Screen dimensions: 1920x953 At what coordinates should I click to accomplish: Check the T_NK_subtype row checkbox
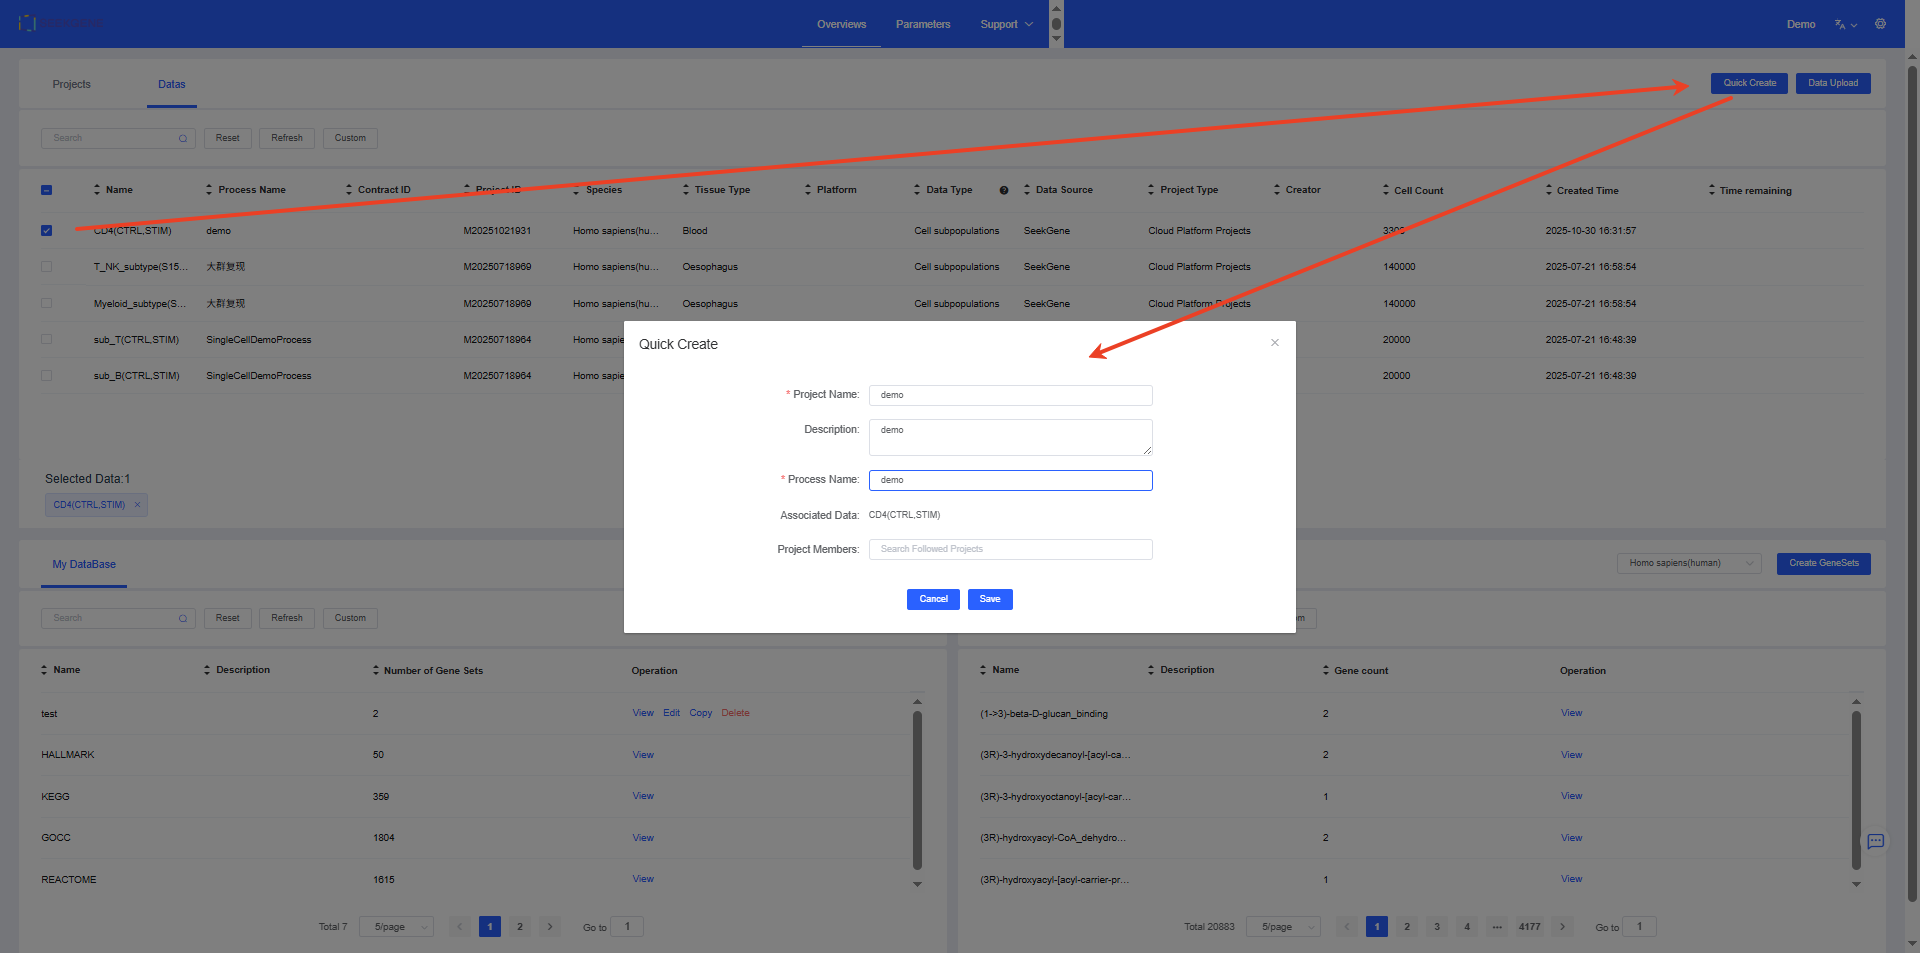tap(47, 267)
